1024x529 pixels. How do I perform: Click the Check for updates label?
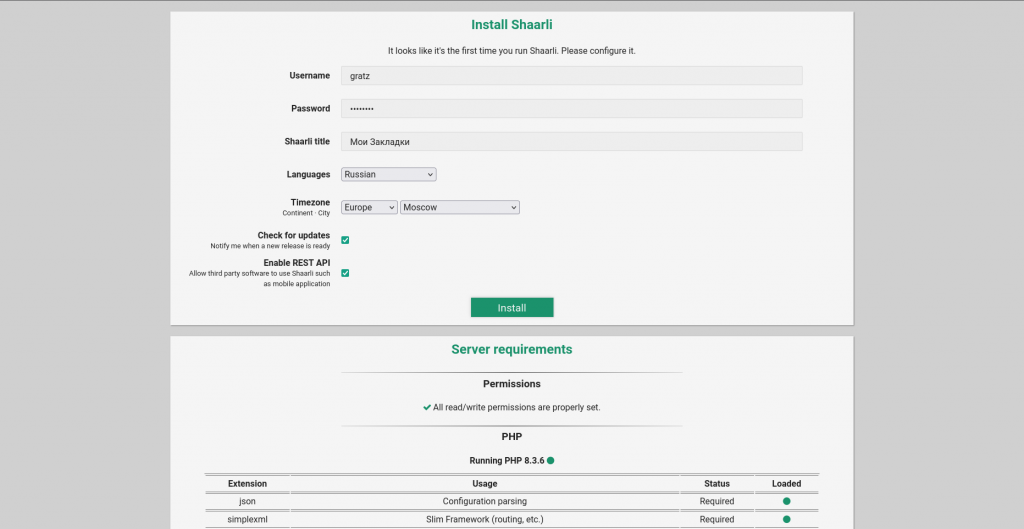293,235
